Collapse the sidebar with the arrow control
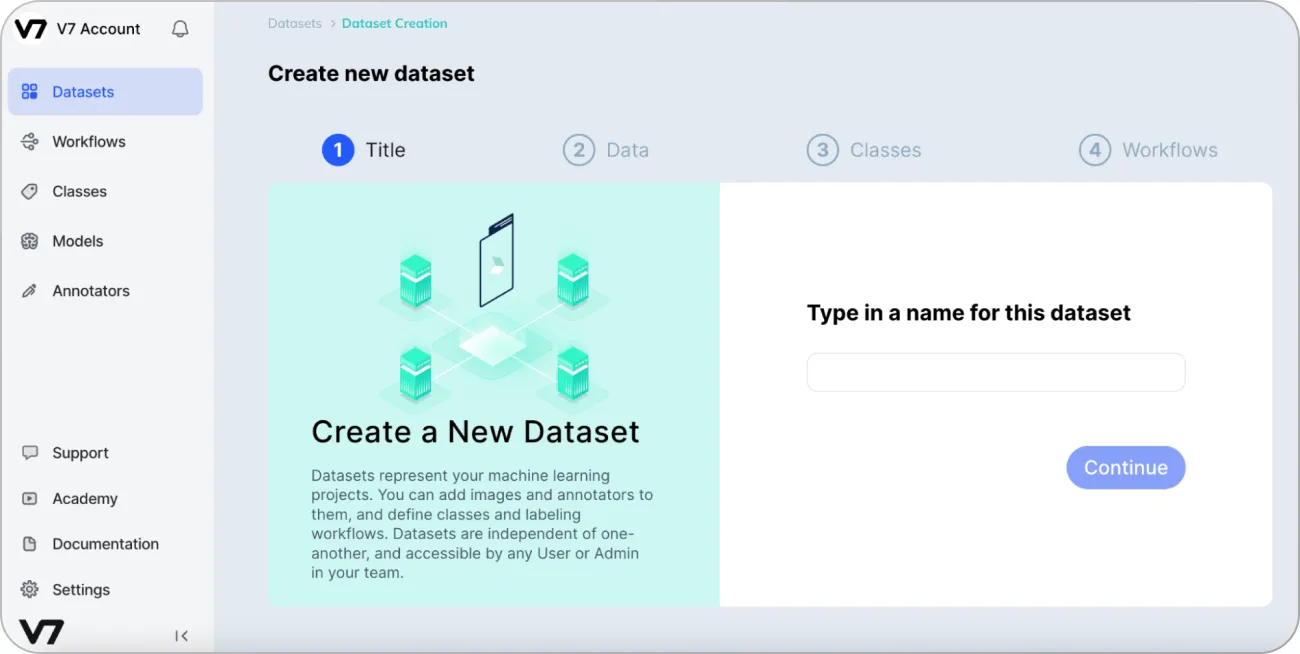1300x654 pixels. point(181,635)
